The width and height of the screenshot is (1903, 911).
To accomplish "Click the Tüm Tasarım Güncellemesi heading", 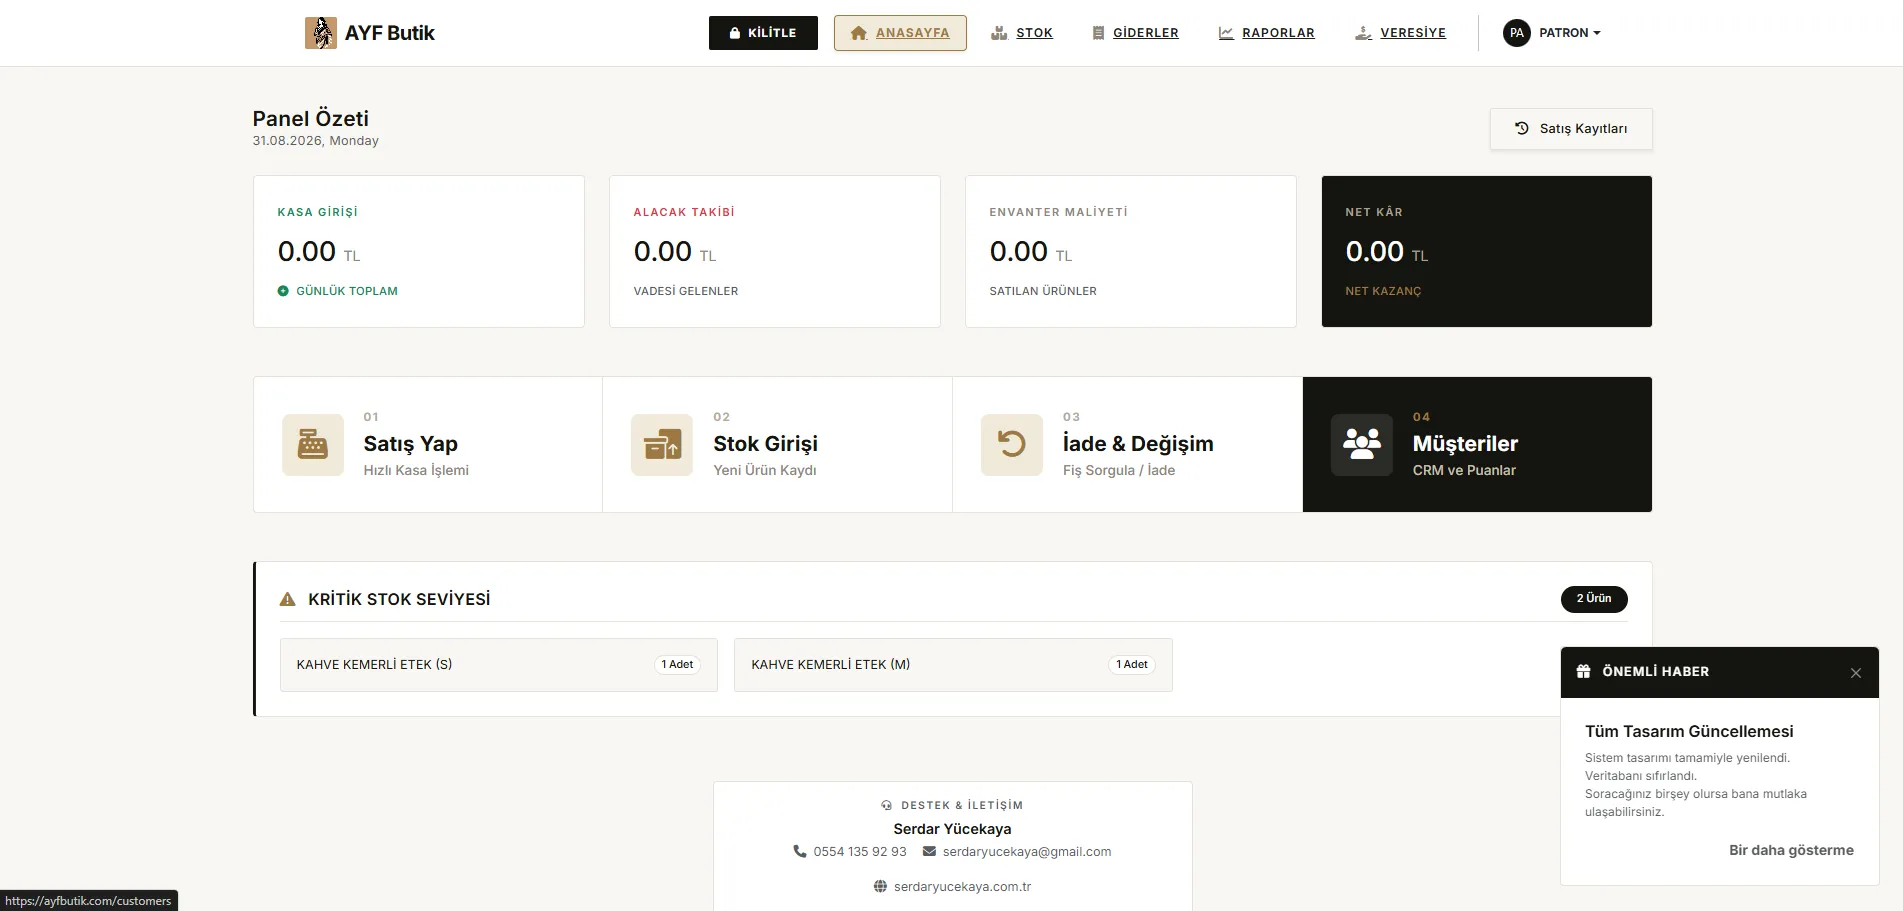I will pos(1689,732).
